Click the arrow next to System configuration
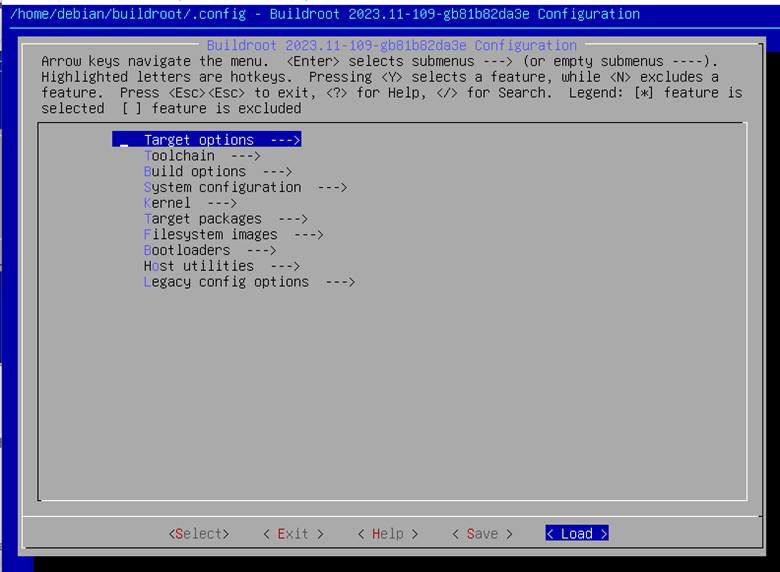780x572 pixels. click(x=332, y=187)
